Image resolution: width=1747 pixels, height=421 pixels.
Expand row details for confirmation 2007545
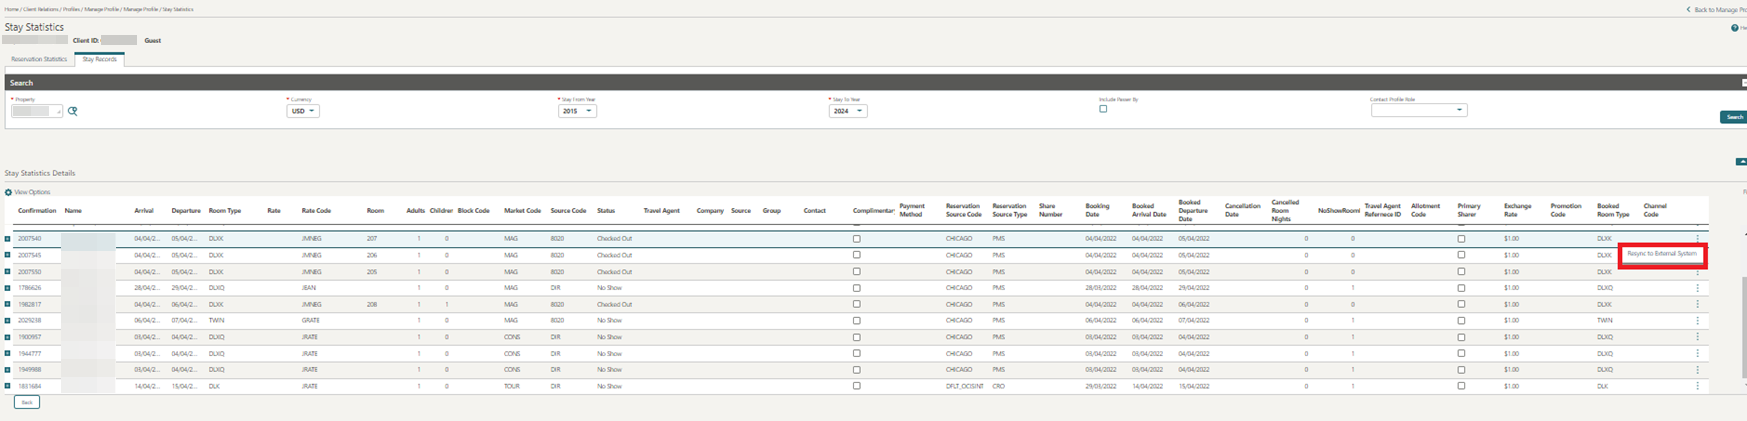click(x=7, y=255)
